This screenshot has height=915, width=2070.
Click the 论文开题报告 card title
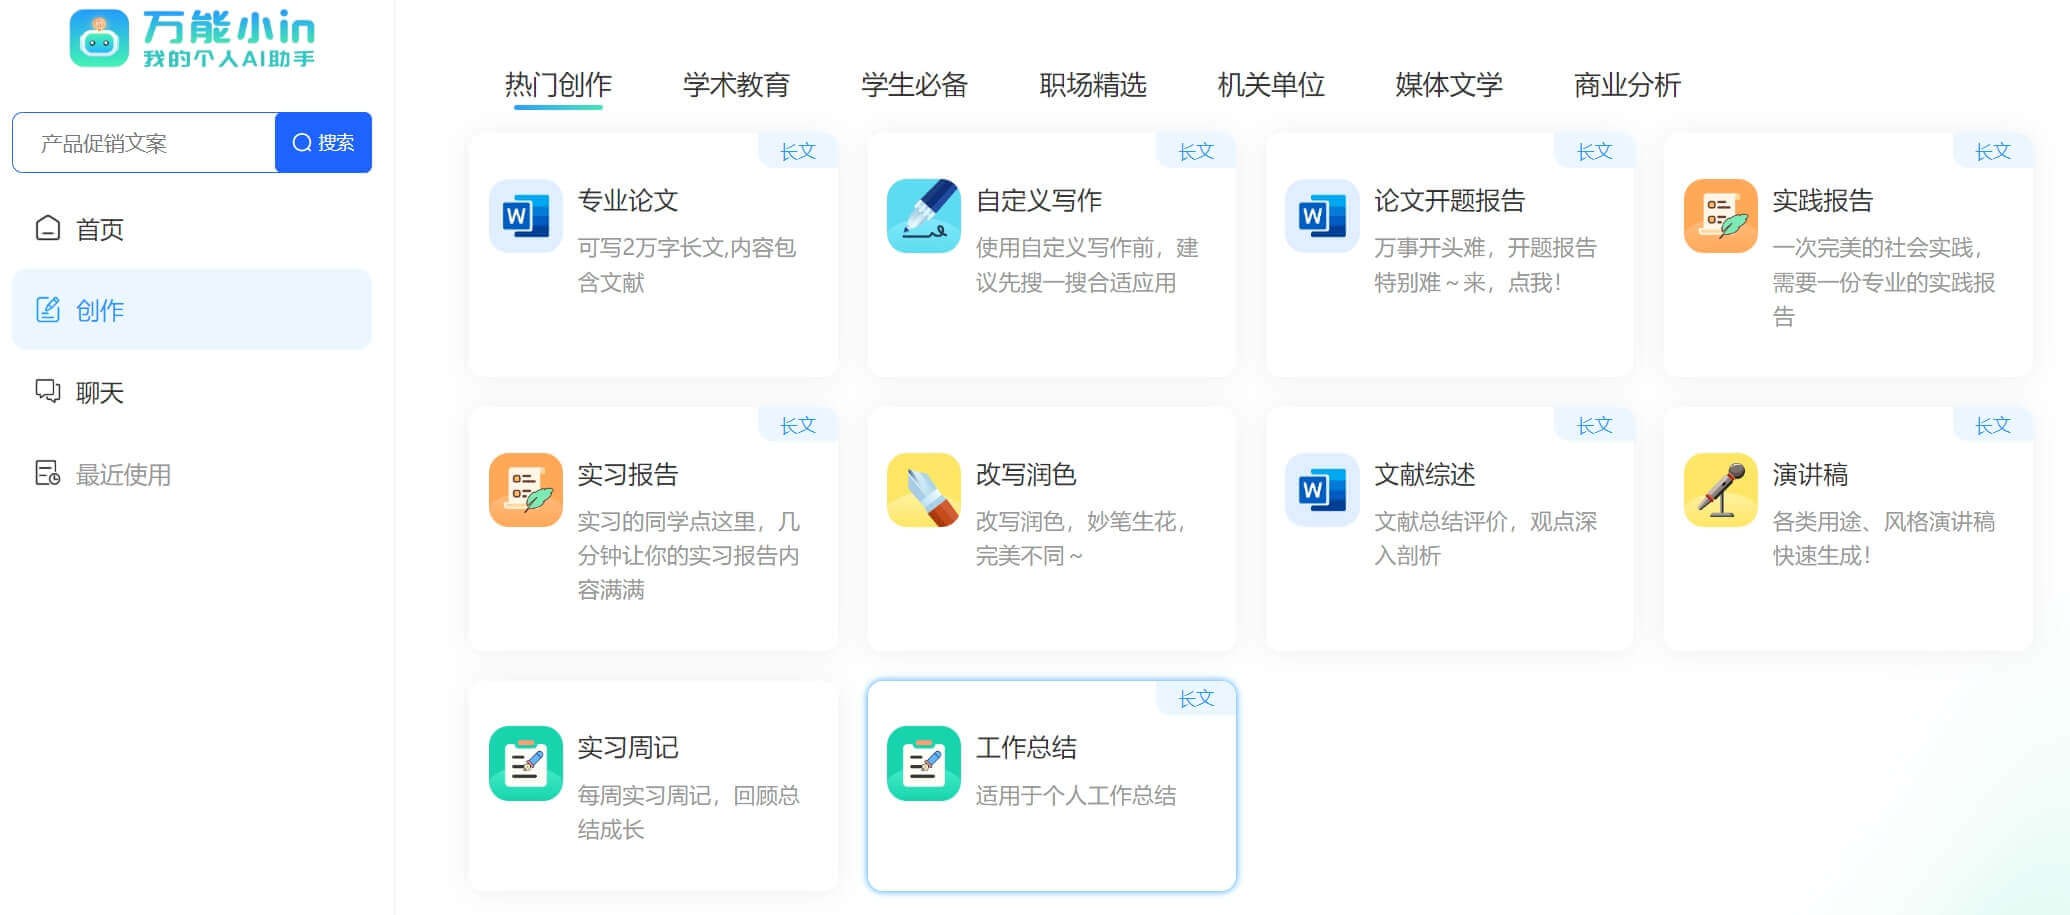click(x=1448, y=201)
